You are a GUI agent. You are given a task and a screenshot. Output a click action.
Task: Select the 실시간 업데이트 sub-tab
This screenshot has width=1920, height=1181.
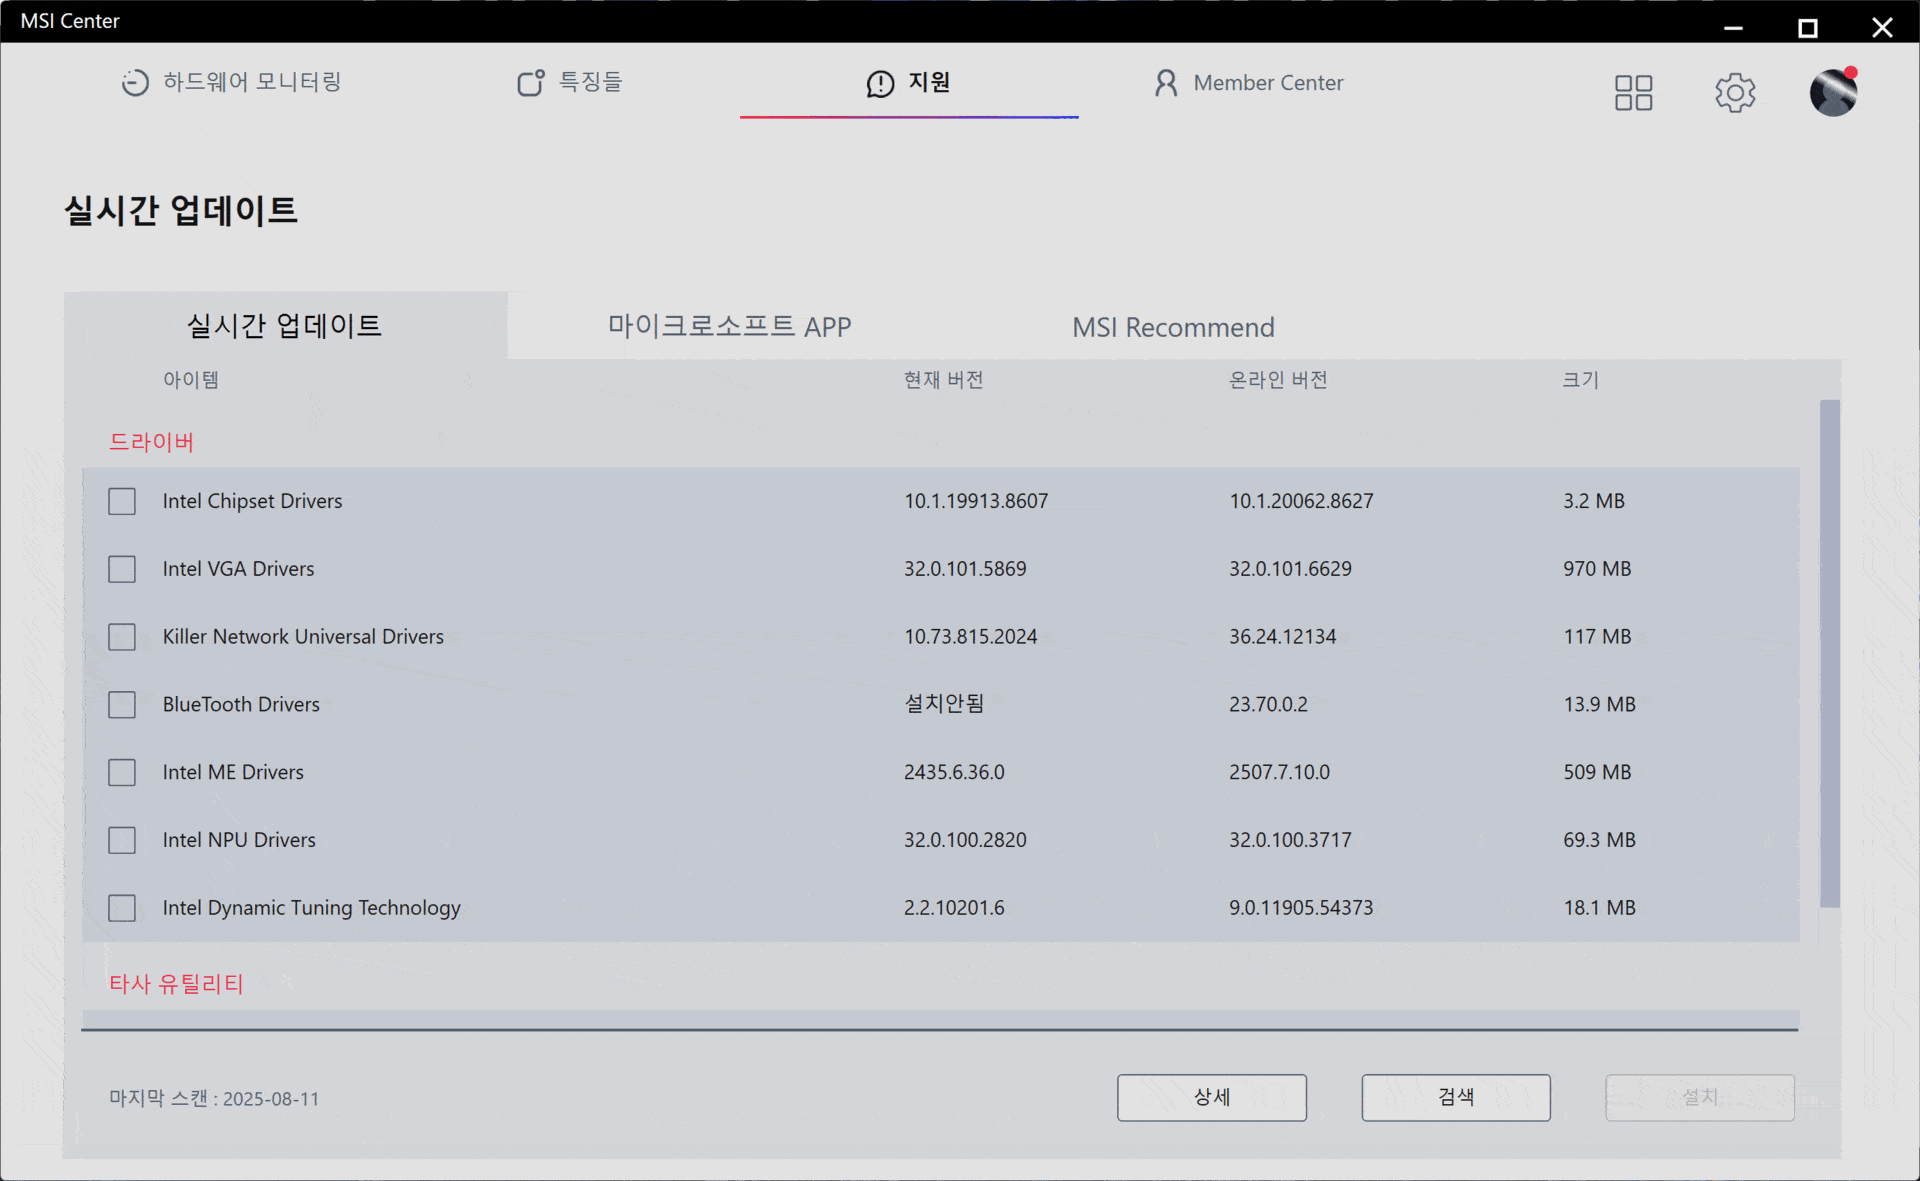click(x=285, y=325)
